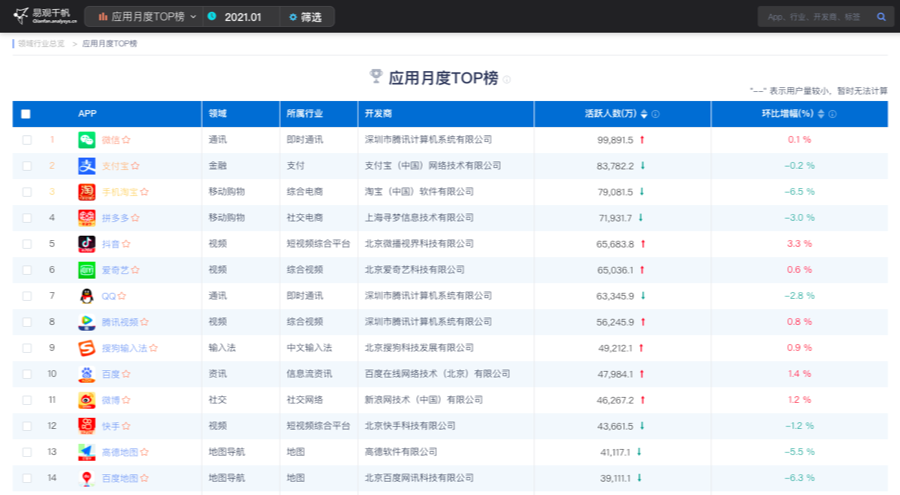This screenshot has width=900, height=495.
Task: Click the Amap (高德地图) app icon
Action: tap(87, 452)
